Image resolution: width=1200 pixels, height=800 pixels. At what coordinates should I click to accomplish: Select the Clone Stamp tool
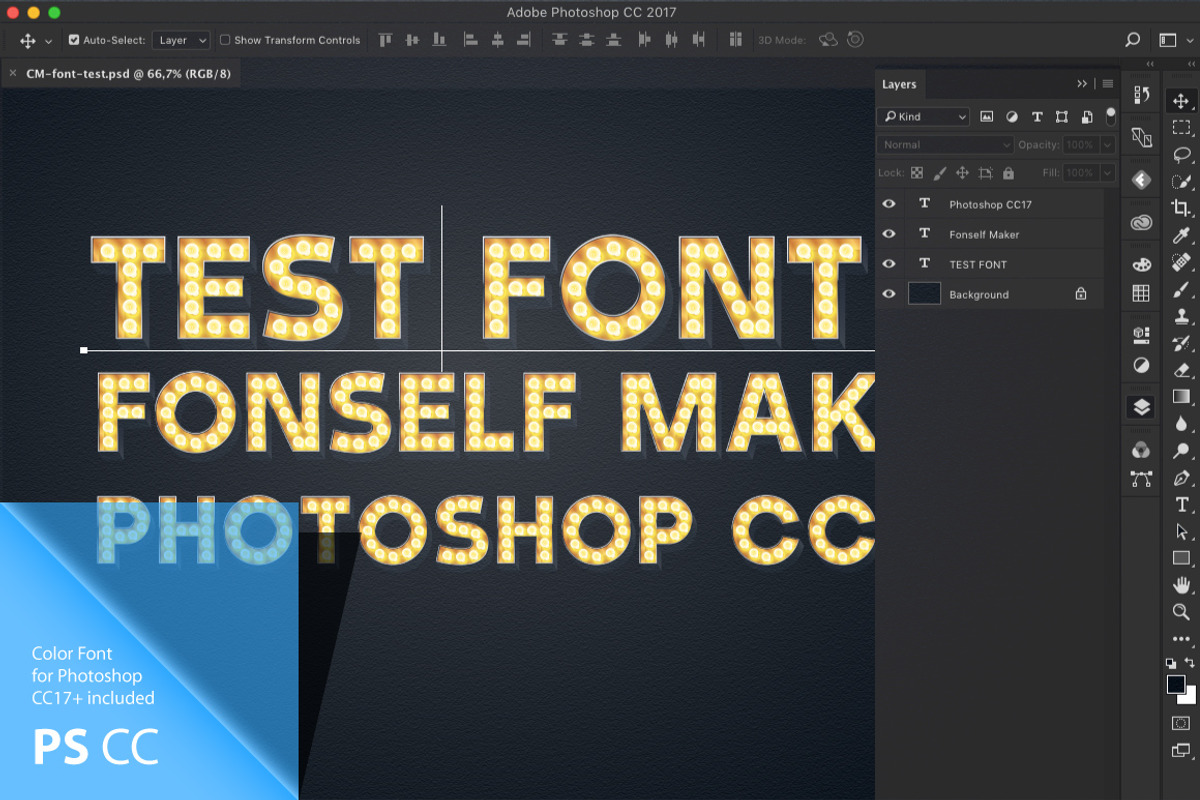[x=1181, y=316]
